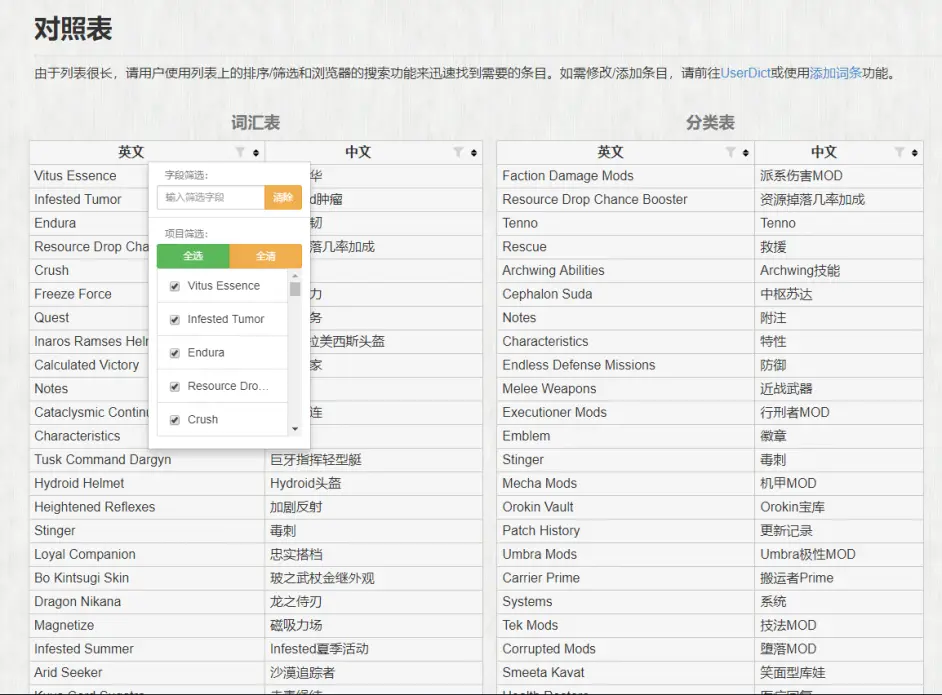Click the 笑面型库娃 cell
This screenshot has width=942, height=695.
coord(839,673)
